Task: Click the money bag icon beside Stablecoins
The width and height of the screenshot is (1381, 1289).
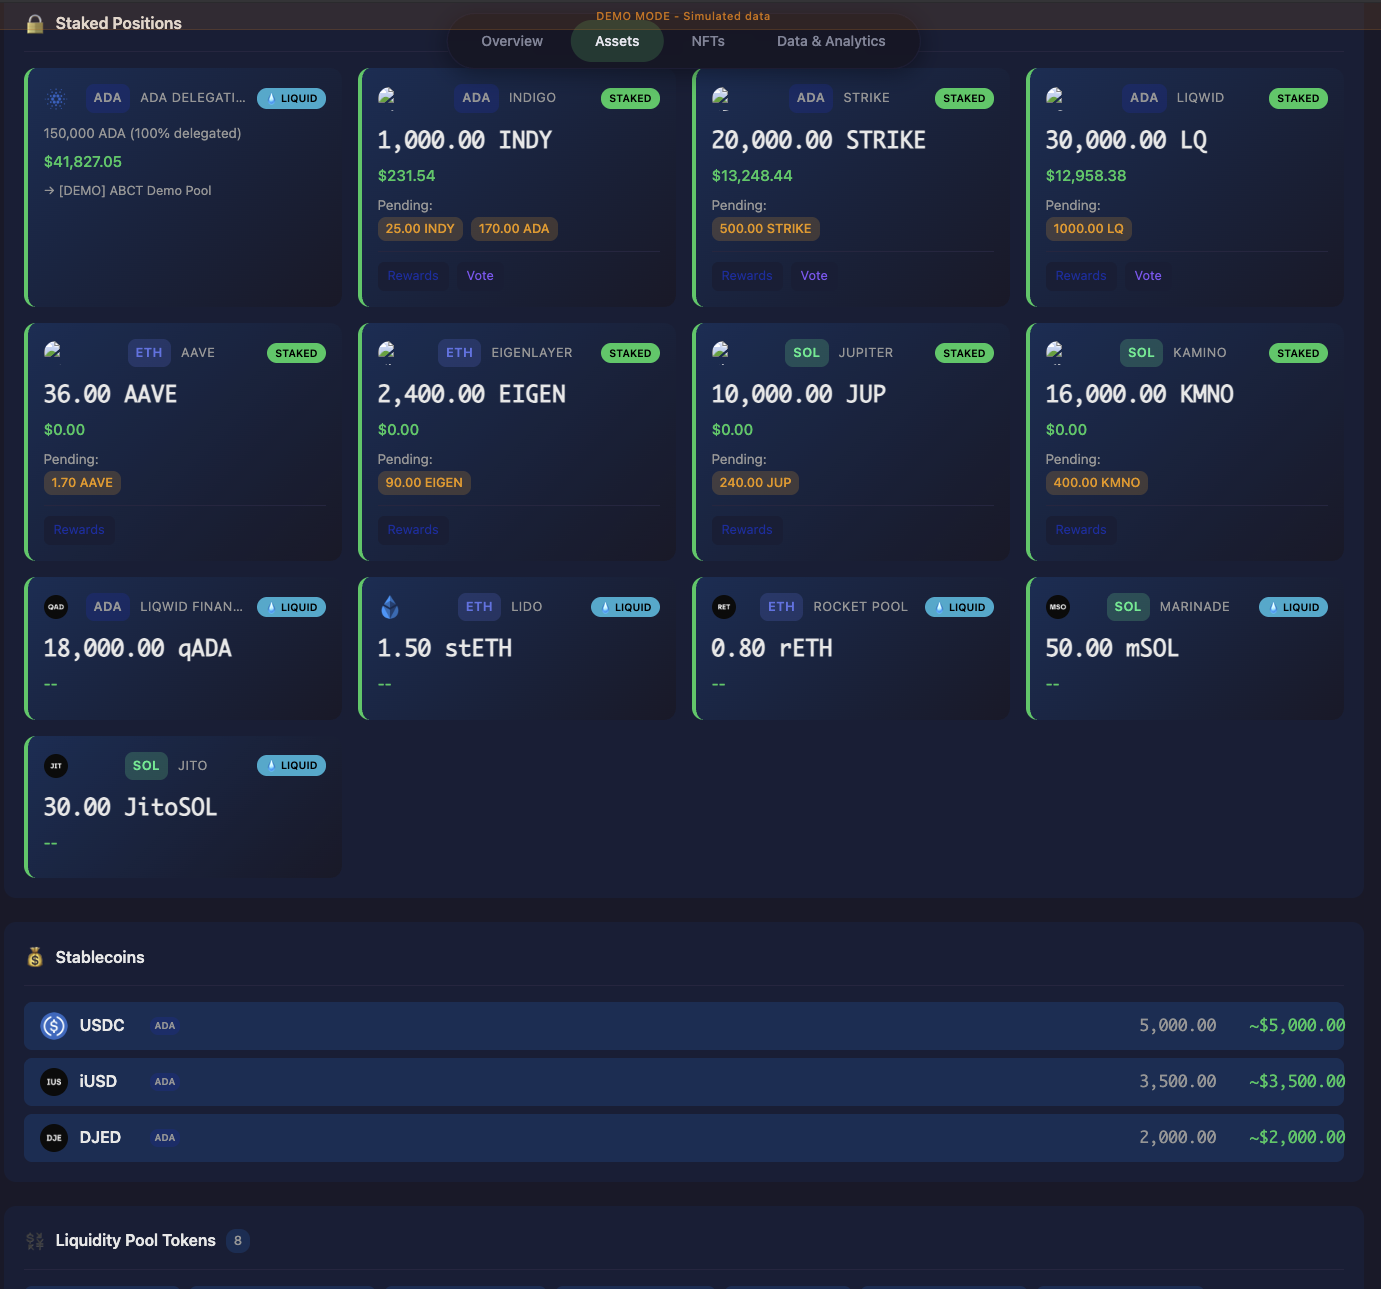Action: (35, 956)
